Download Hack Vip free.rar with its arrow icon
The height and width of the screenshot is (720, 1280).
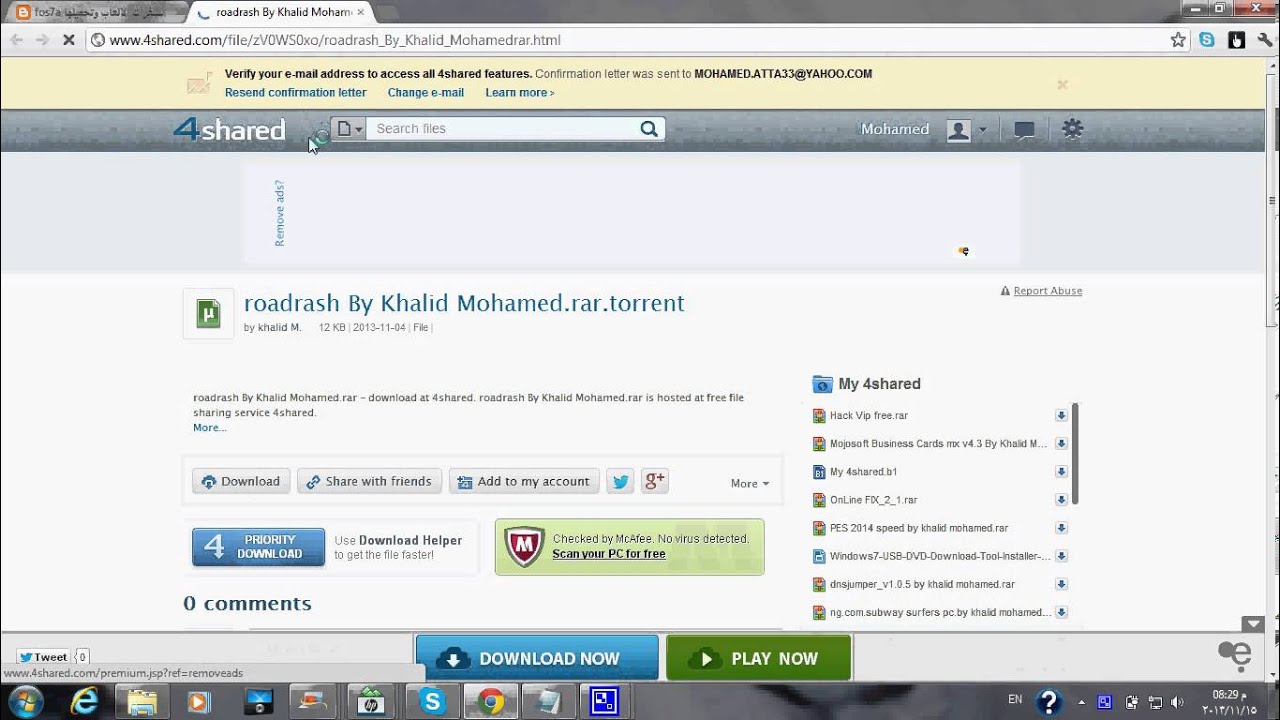point(1061,415)
